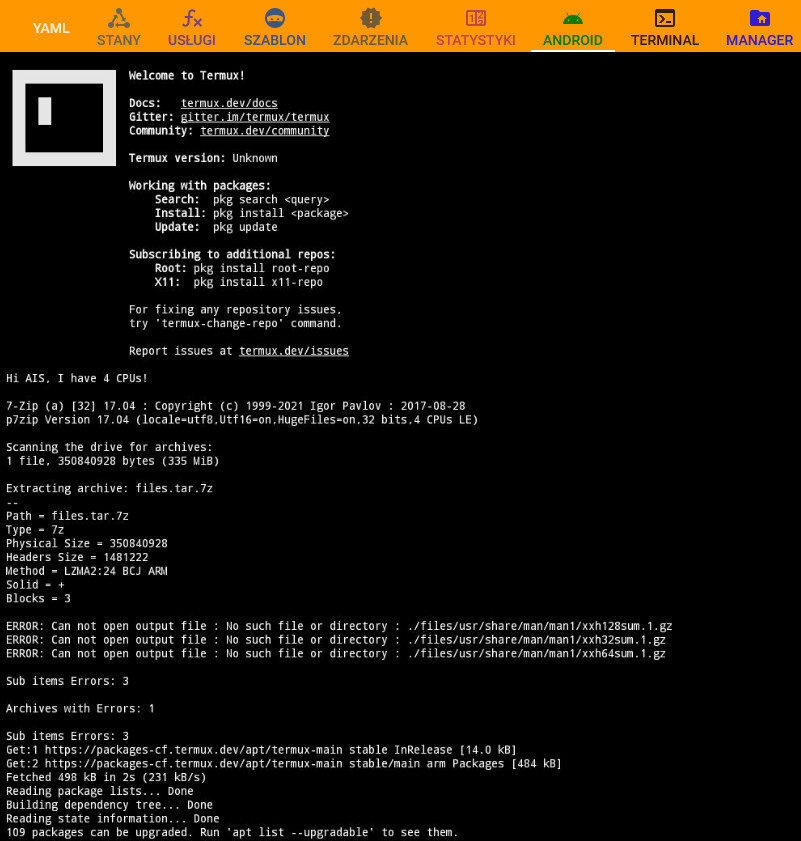The width and height of the screenshot is (801, 841).
Task: Open the gitter.im/termux/termux link
Action: coord(255,117)
